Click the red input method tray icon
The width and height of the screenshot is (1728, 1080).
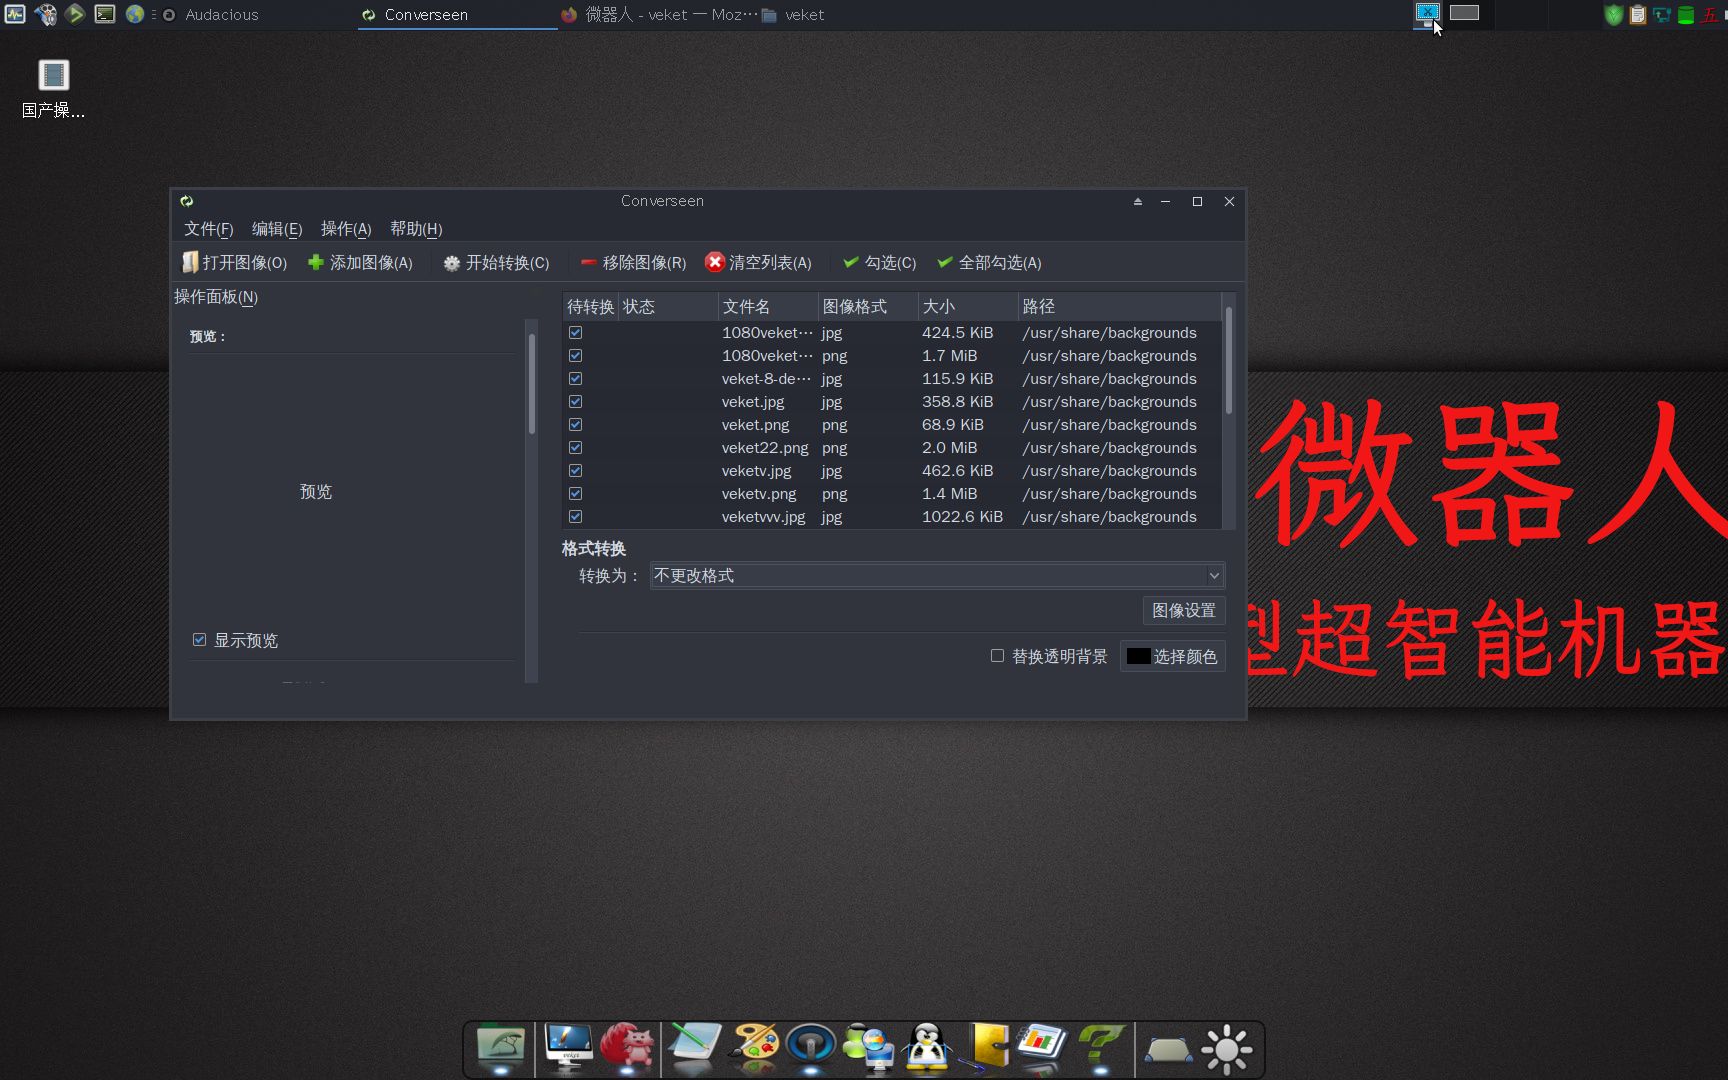pos(1709,15)
